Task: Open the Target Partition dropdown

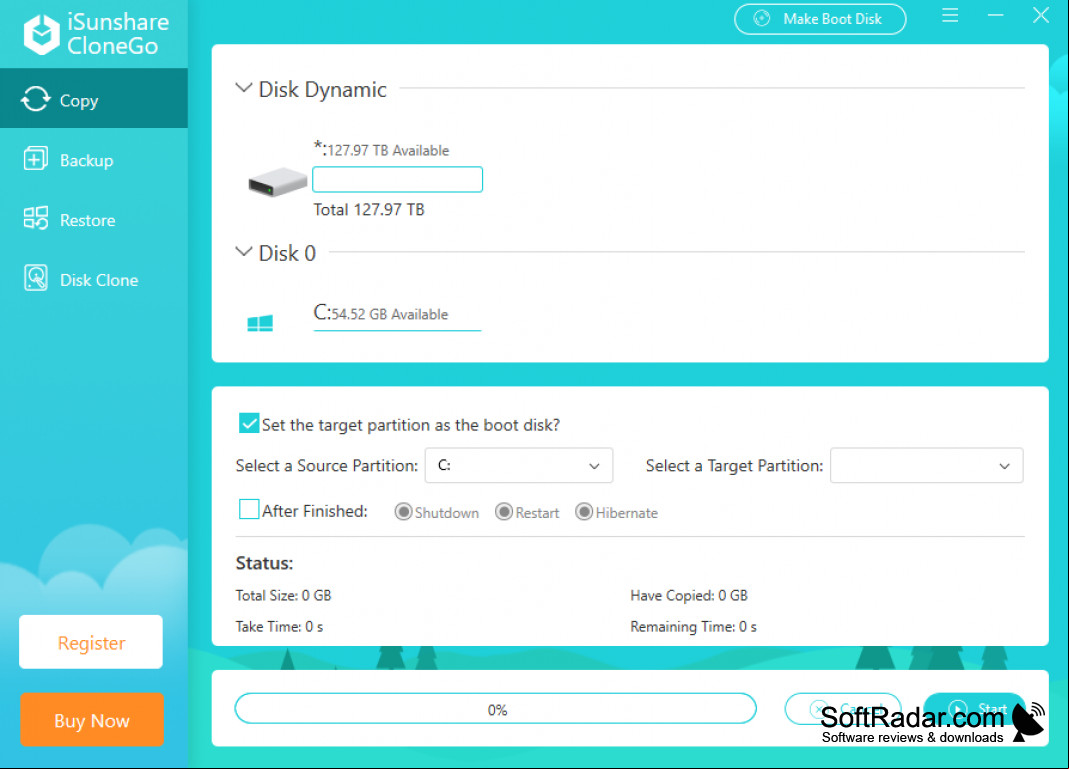Action: coord(927,466)
